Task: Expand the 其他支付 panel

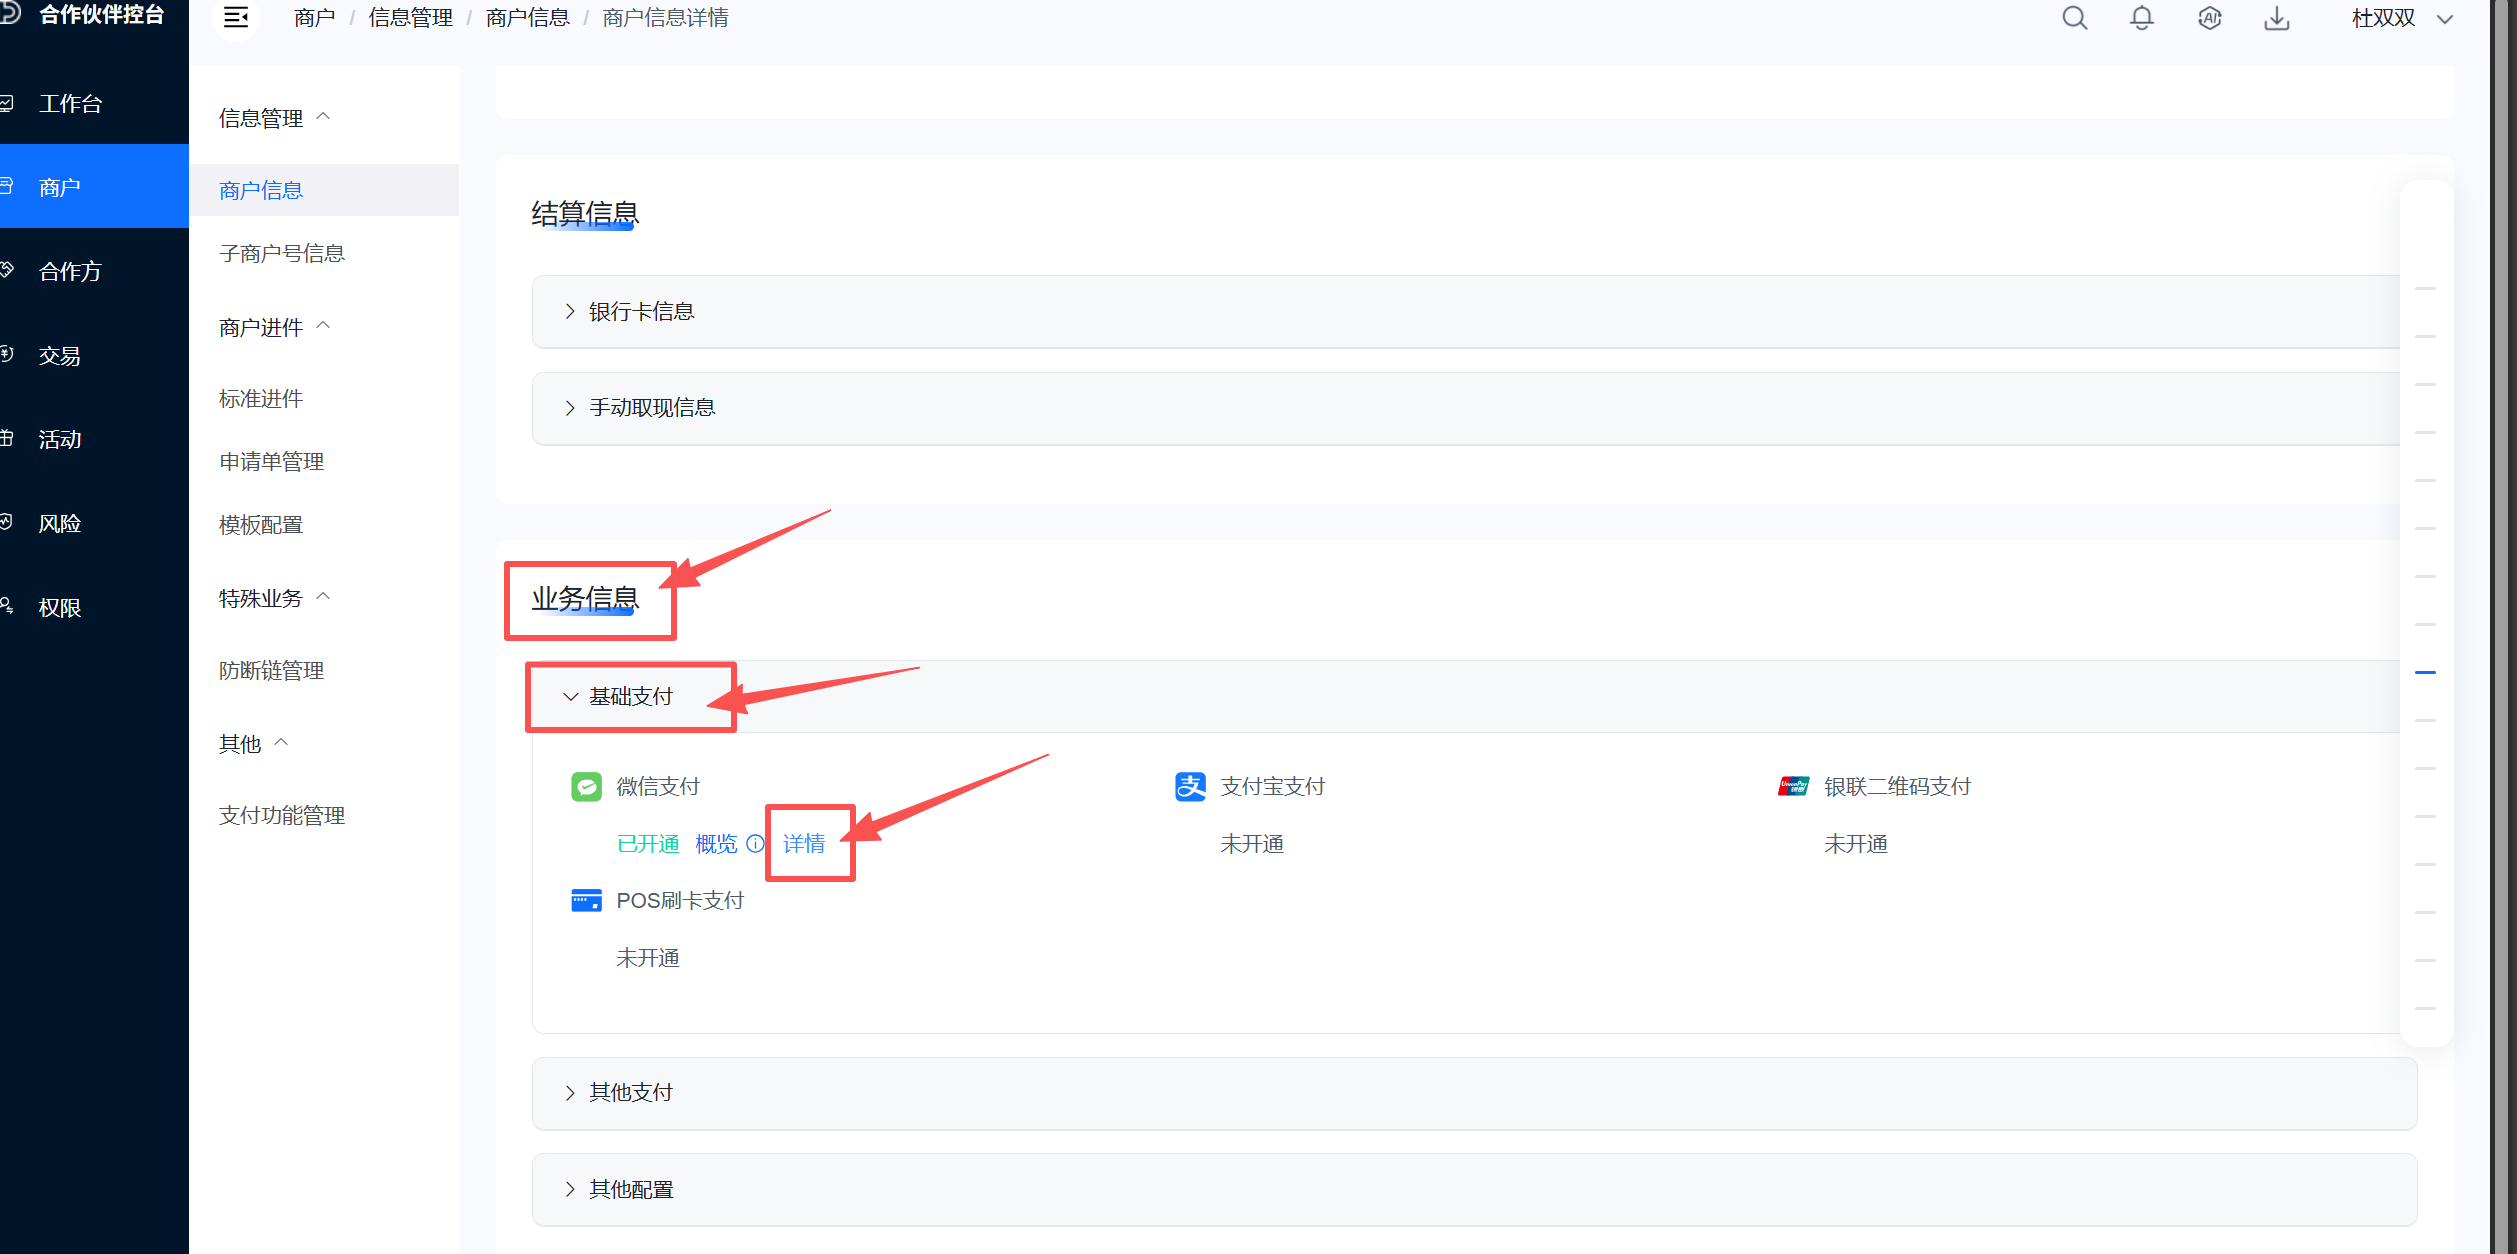Action: pos(1474,1093)
